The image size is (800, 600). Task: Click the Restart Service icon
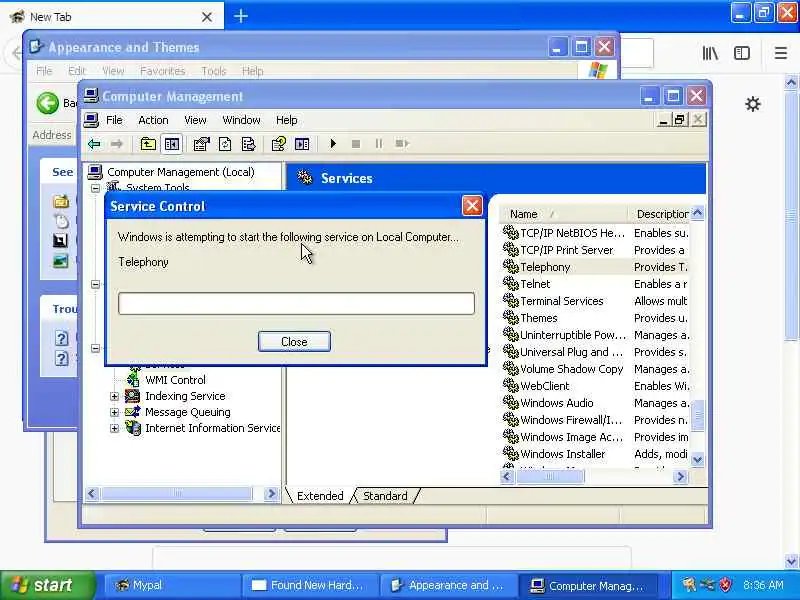(x=402, y=144)
